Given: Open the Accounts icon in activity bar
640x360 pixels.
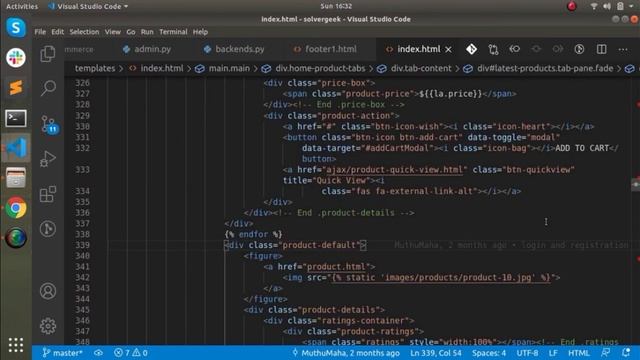Looking at the screenshot, I should (48, 291).
